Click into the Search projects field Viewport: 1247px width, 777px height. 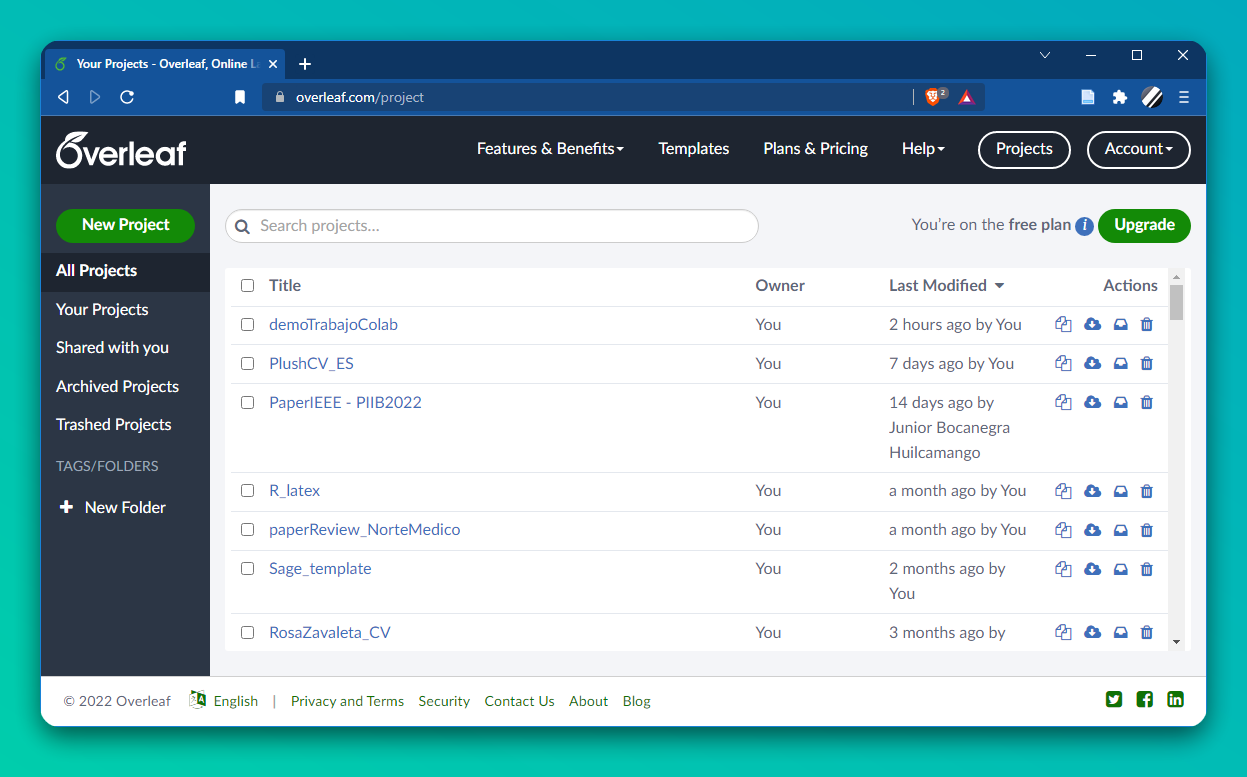click(492, 226)
